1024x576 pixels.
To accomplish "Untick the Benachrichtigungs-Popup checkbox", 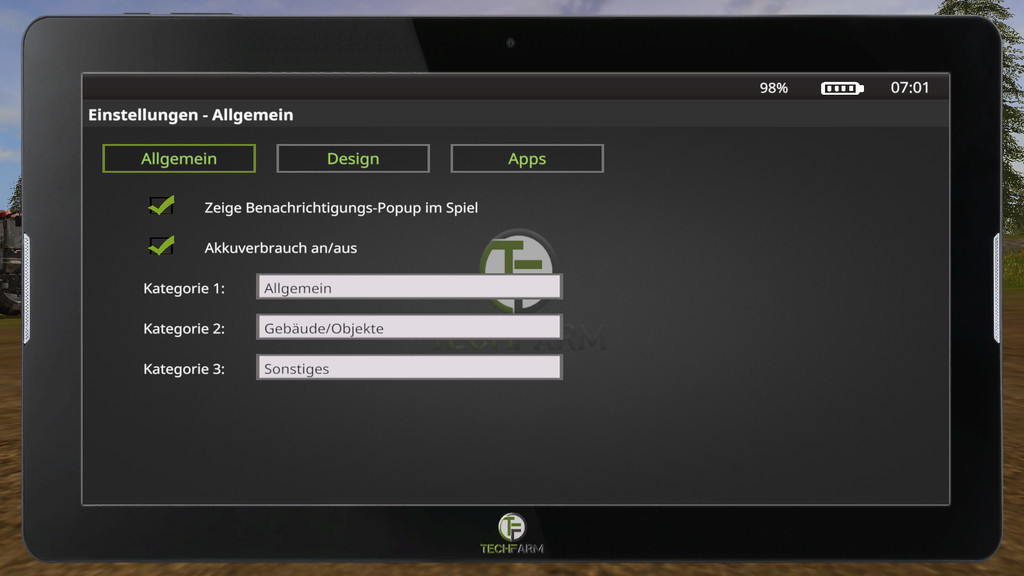I will pyautogui.click(x=160, y=206).
